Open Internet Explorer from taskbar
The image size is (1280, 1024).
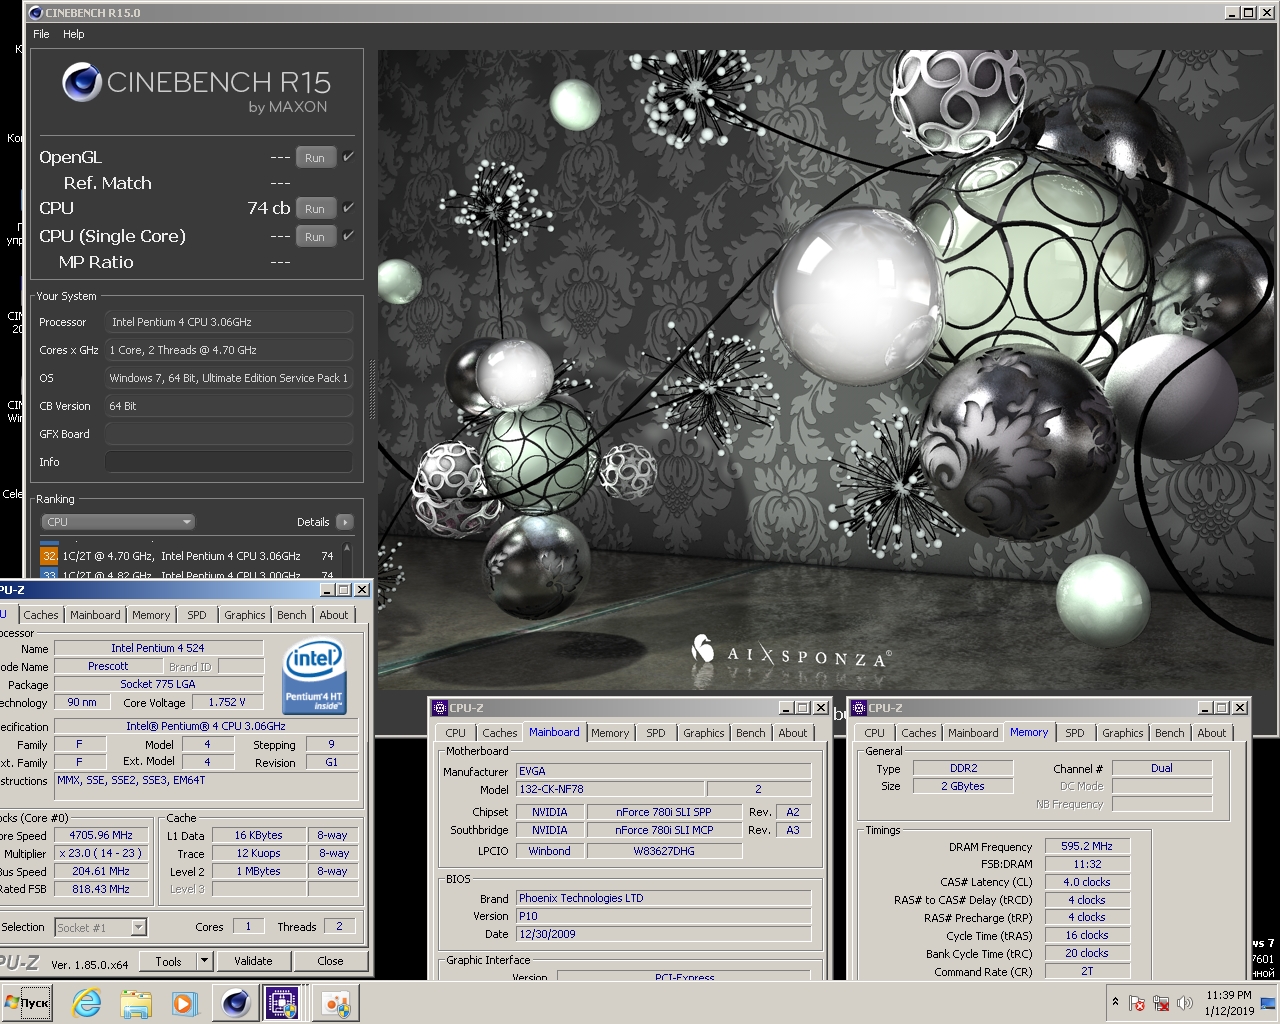[x=87, y=1002]
